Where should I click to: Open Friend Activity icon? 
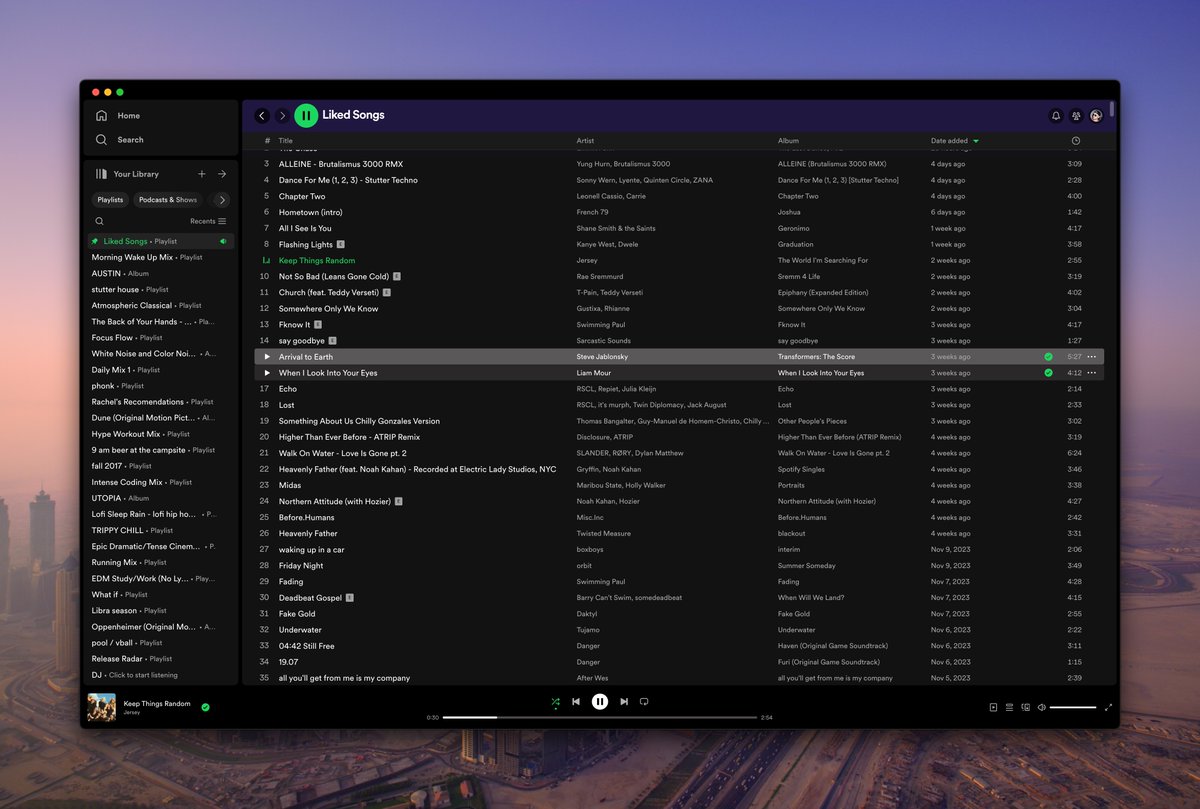coord(1076,116)
